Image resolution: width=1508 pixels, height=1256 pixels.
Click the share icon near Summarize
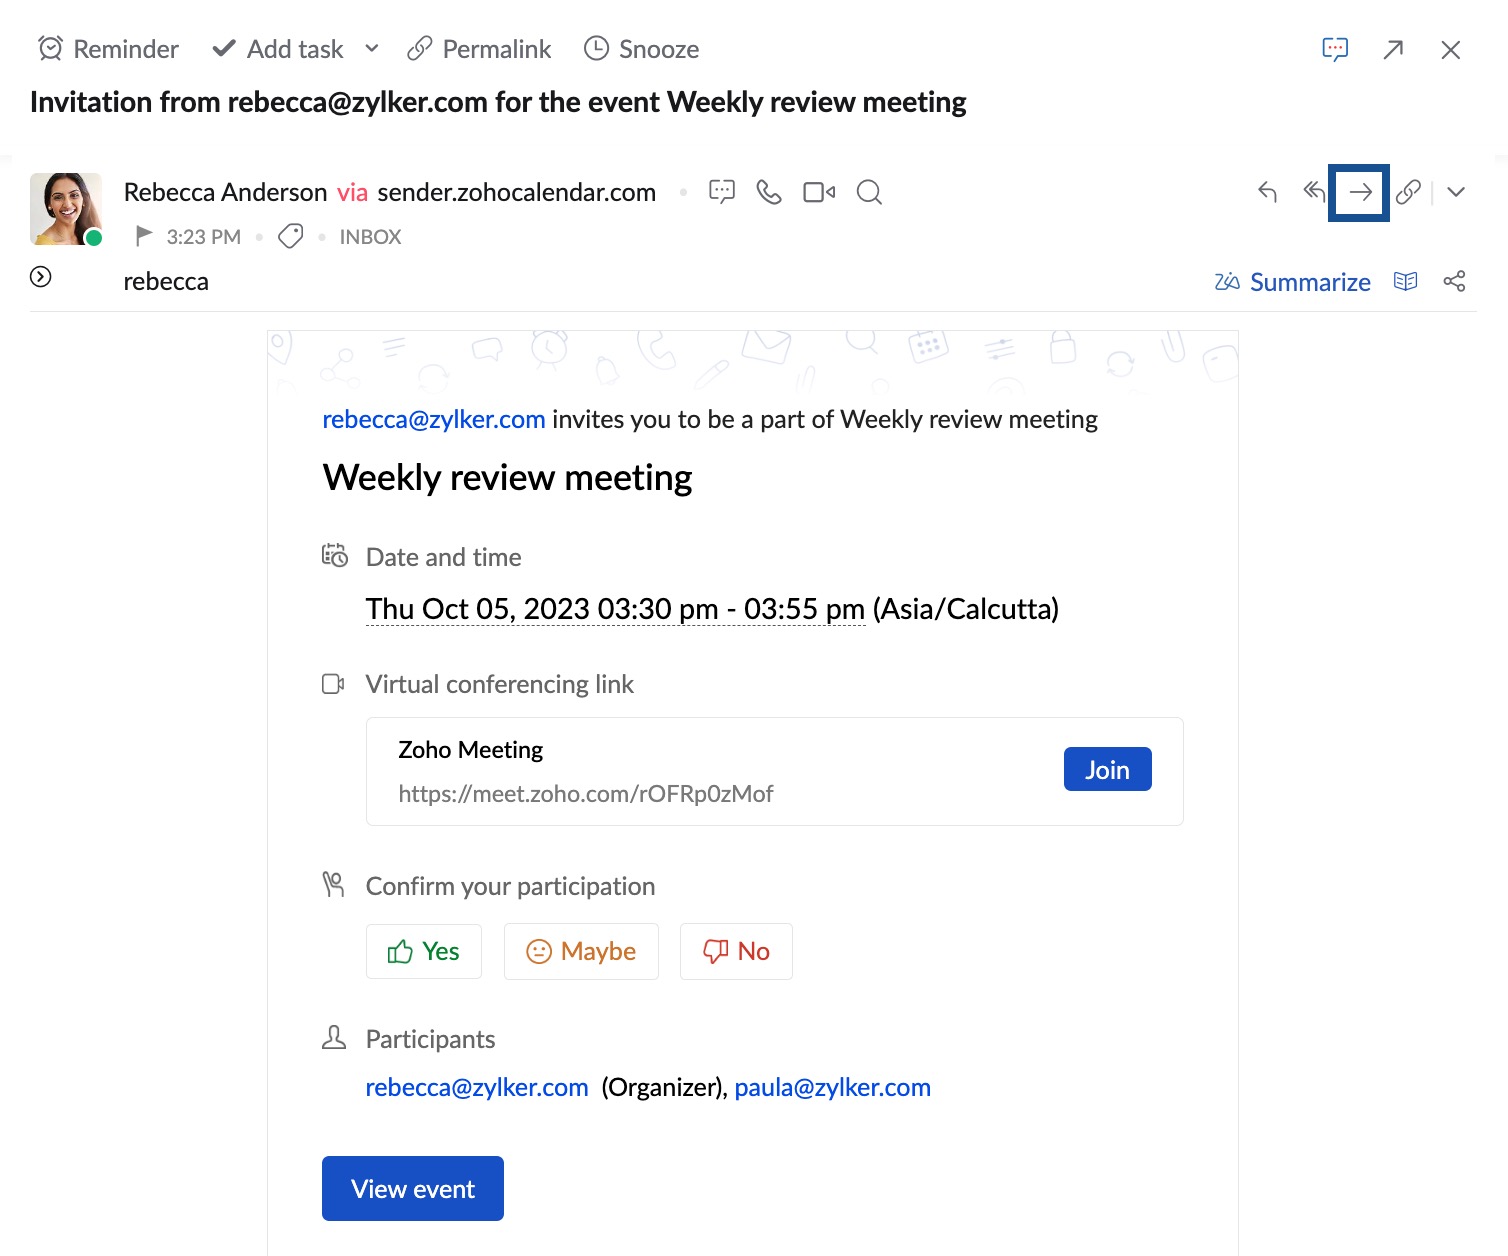(x=1454, y=282)
